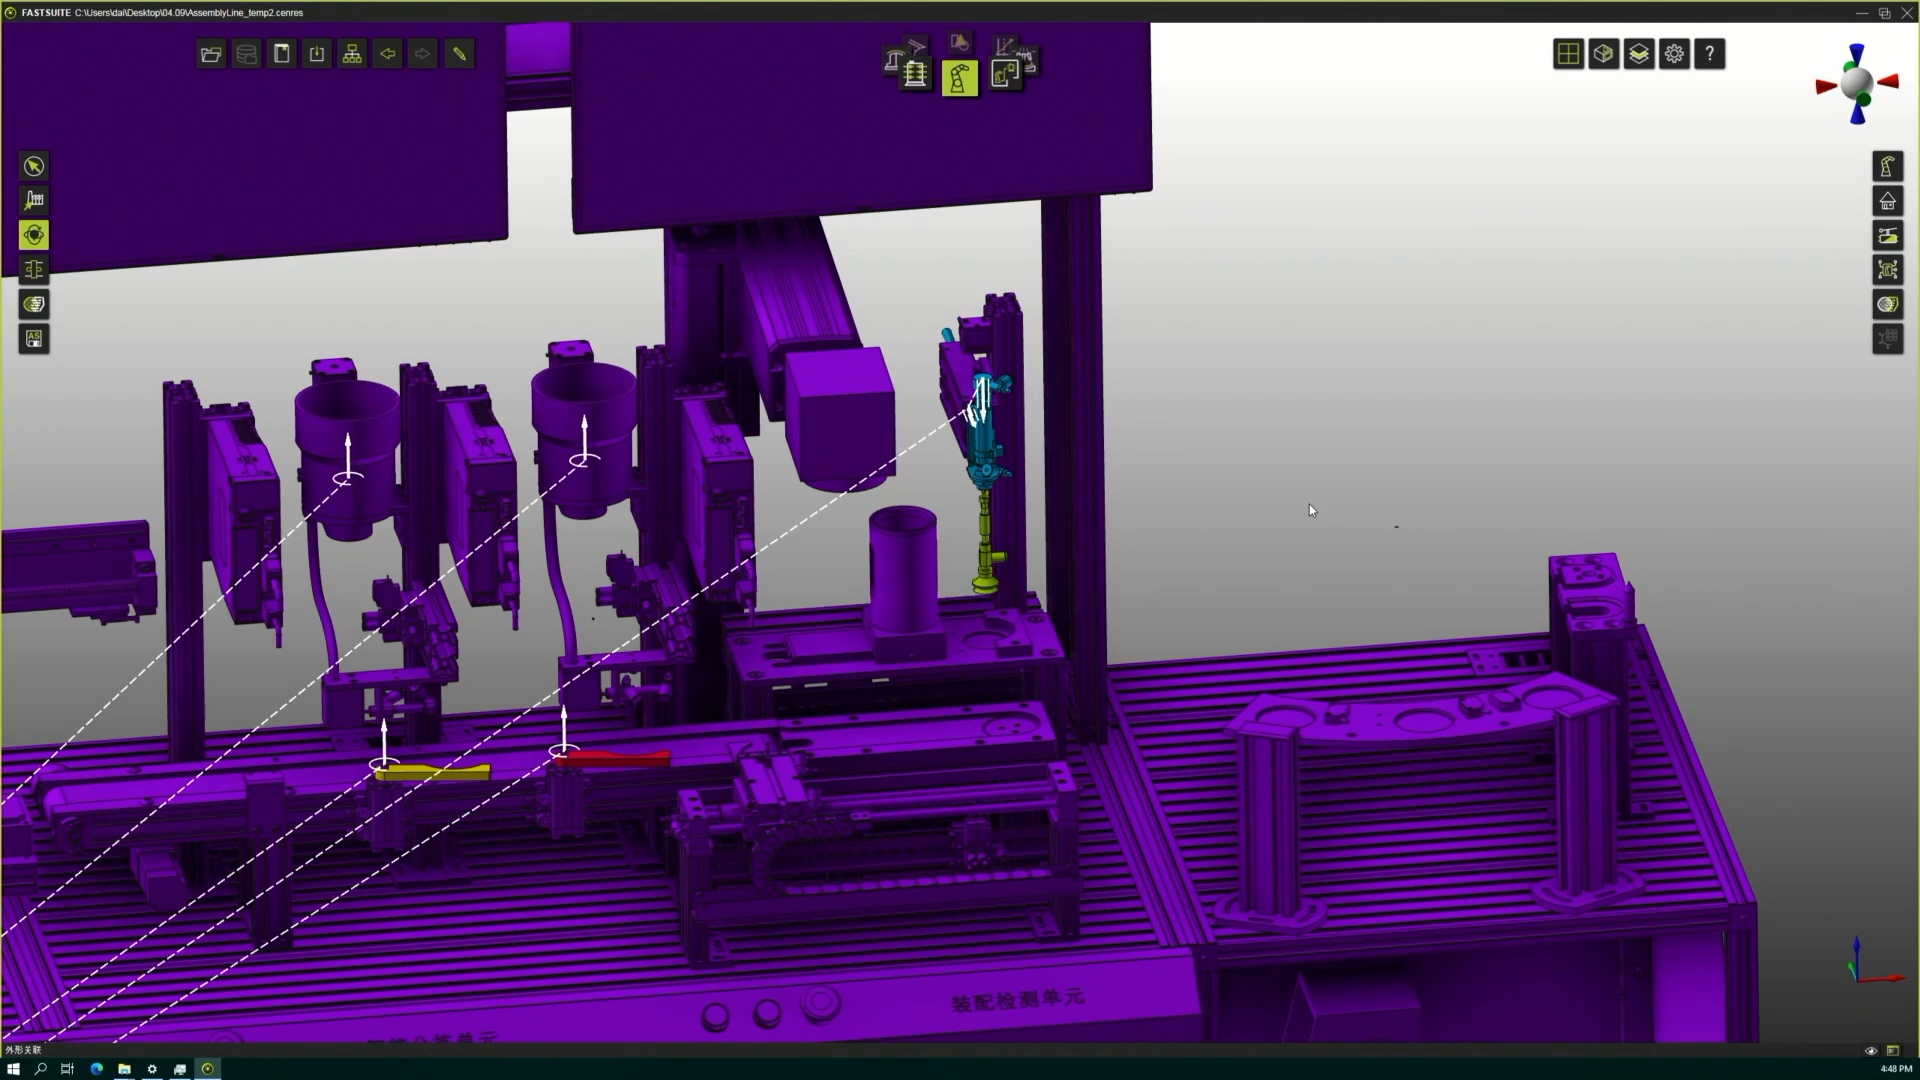Toggle the highlighted robot arm workbench icon
Viewport: 1920px width, 1080px height.
click(959, 78)
